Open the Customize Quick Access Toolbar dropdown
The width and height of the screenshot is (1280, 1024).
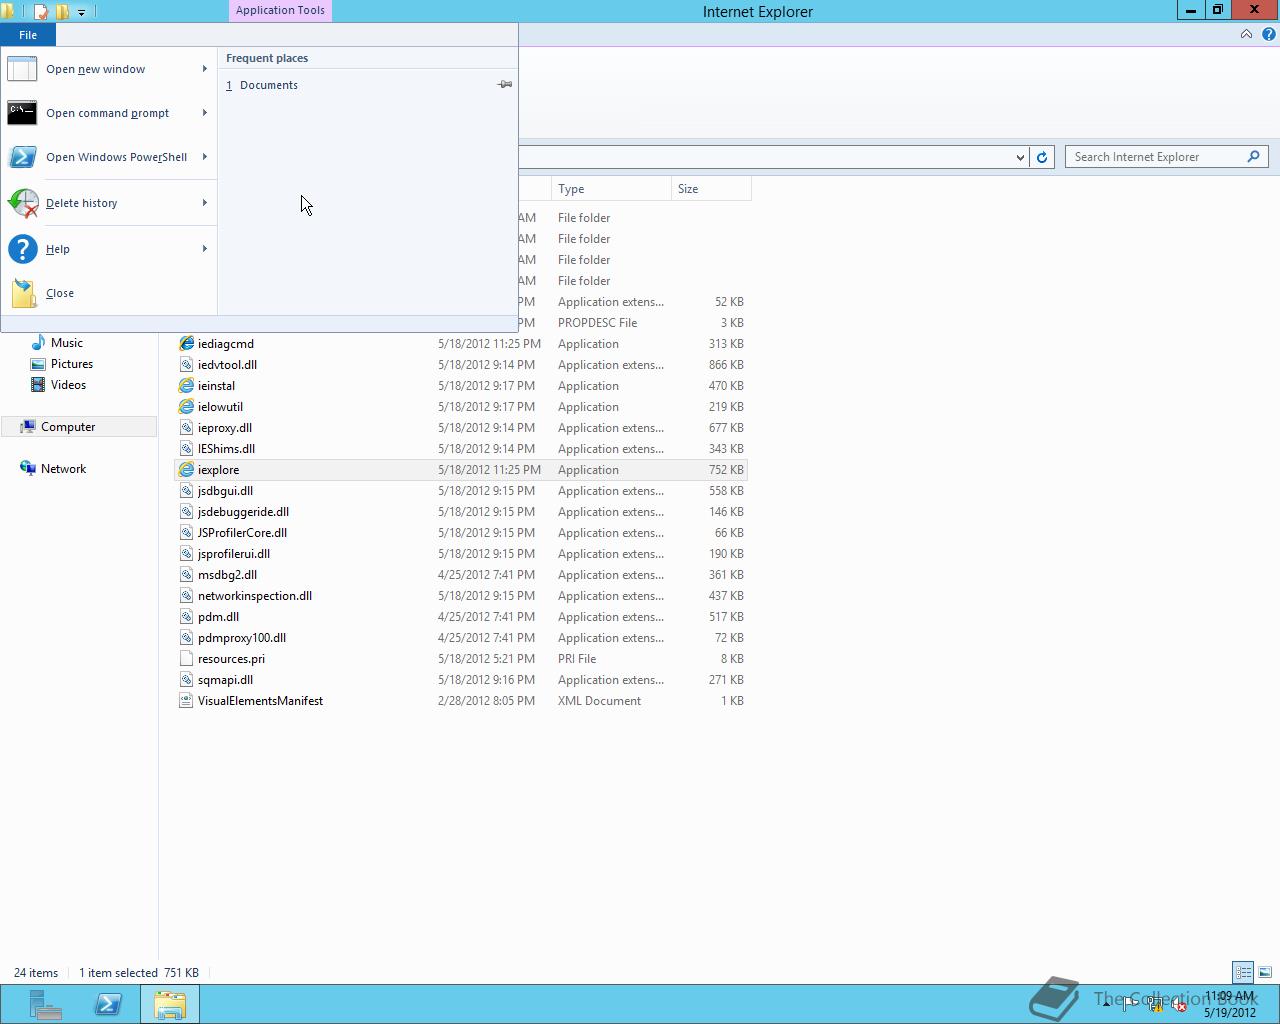pyautogui.click(x=82, y=12)
